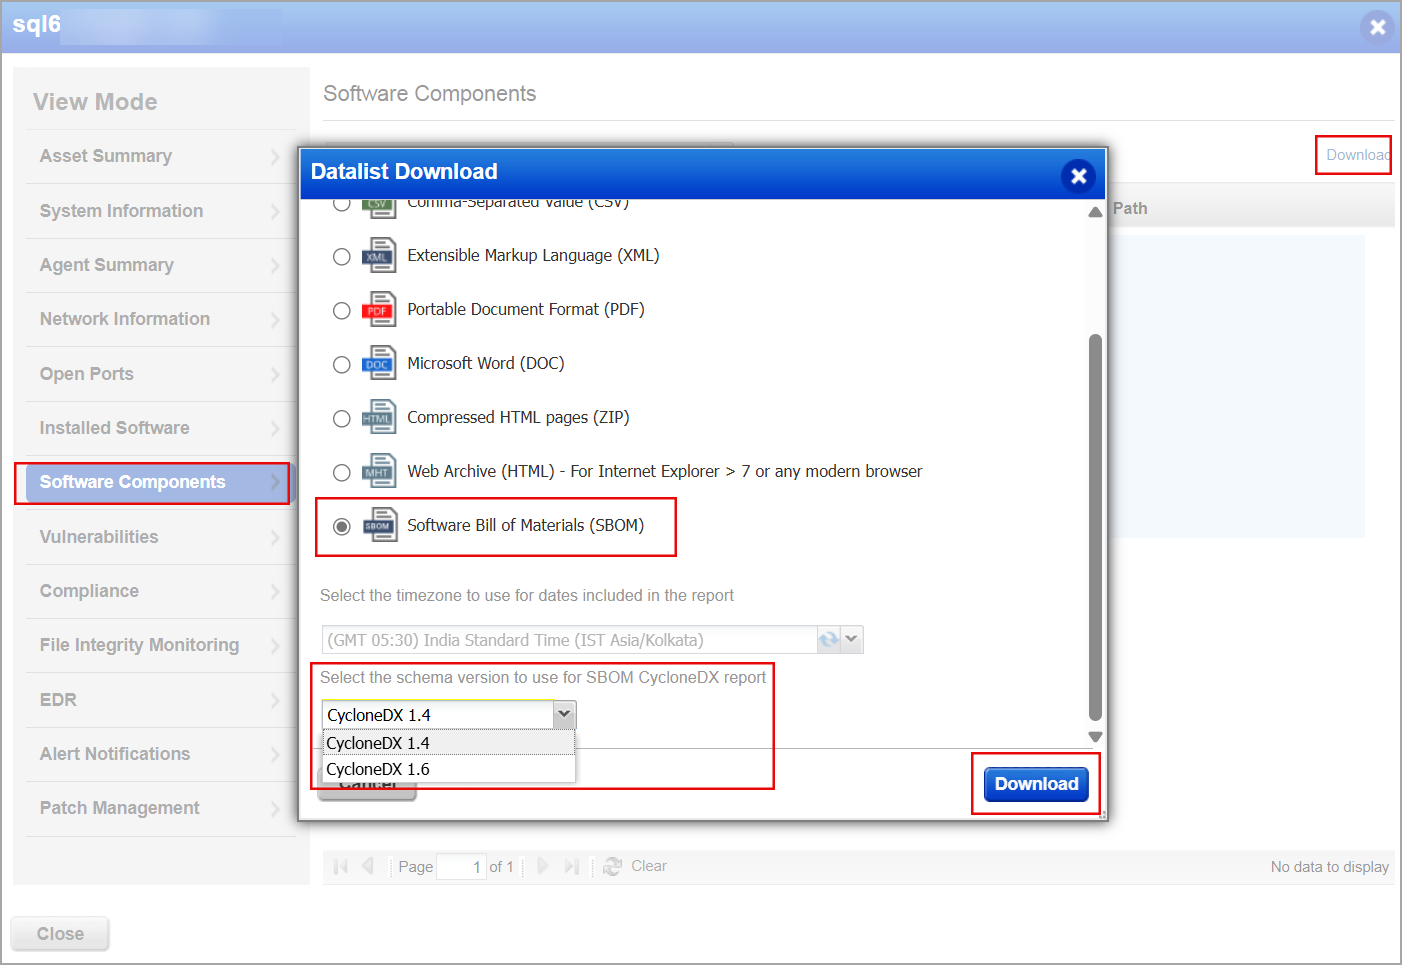Click the Path column header
This screenshot has height=965, width=1402.
click(1130, 208)
